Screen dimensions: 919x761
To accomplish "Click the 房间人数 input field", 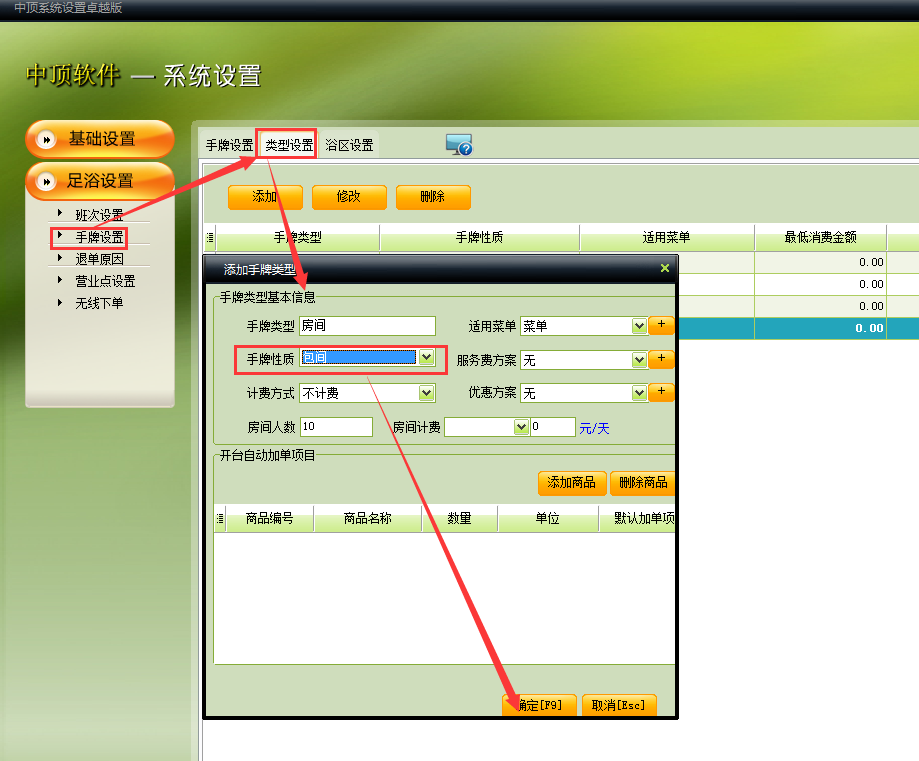I will point(336,427).
